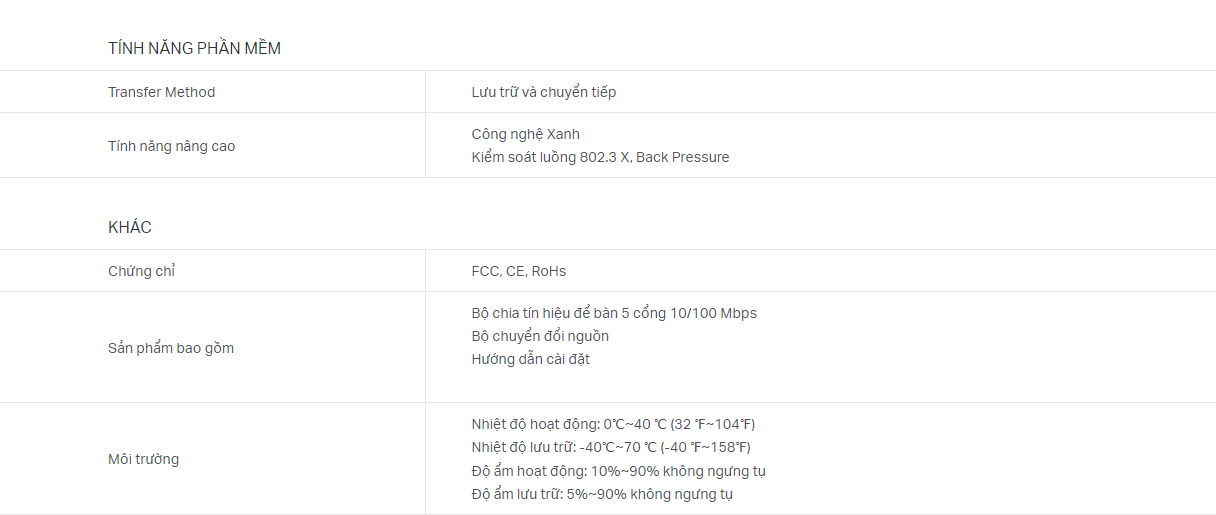Select the Transfer Method label
Screen dimensions: 1216x515
tap(161, 92)
